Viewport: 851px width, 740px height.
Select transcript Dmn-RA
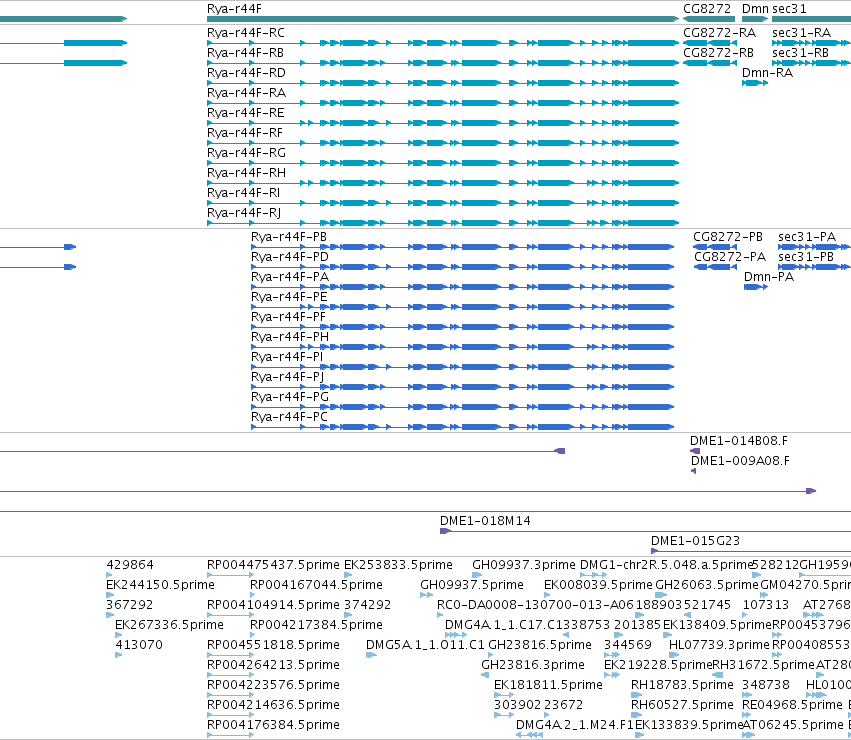767,73
